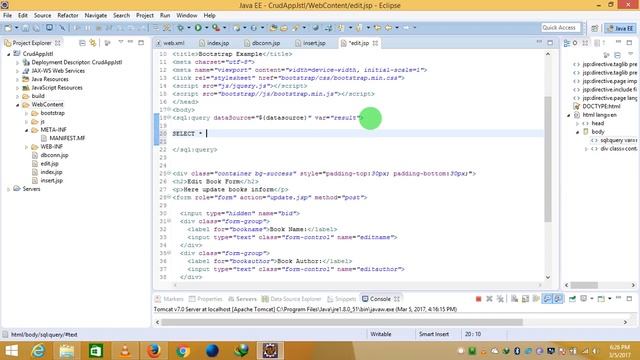Select dbconn.jsp in Project Explorer
Screen dimensions: 640x360
click(x=54, y=155)
